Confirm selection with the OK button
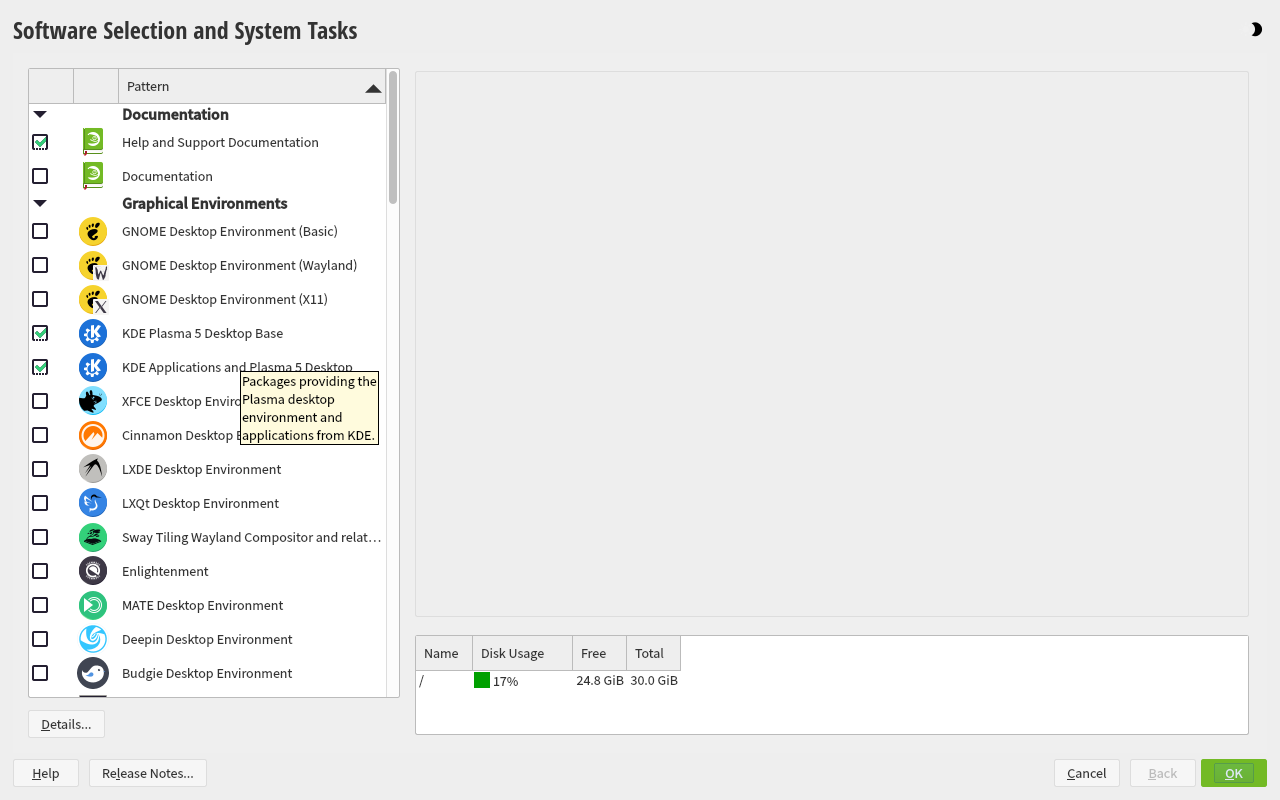The image size is (1280, 800). pyautogui.click(x=1234, y=773)
